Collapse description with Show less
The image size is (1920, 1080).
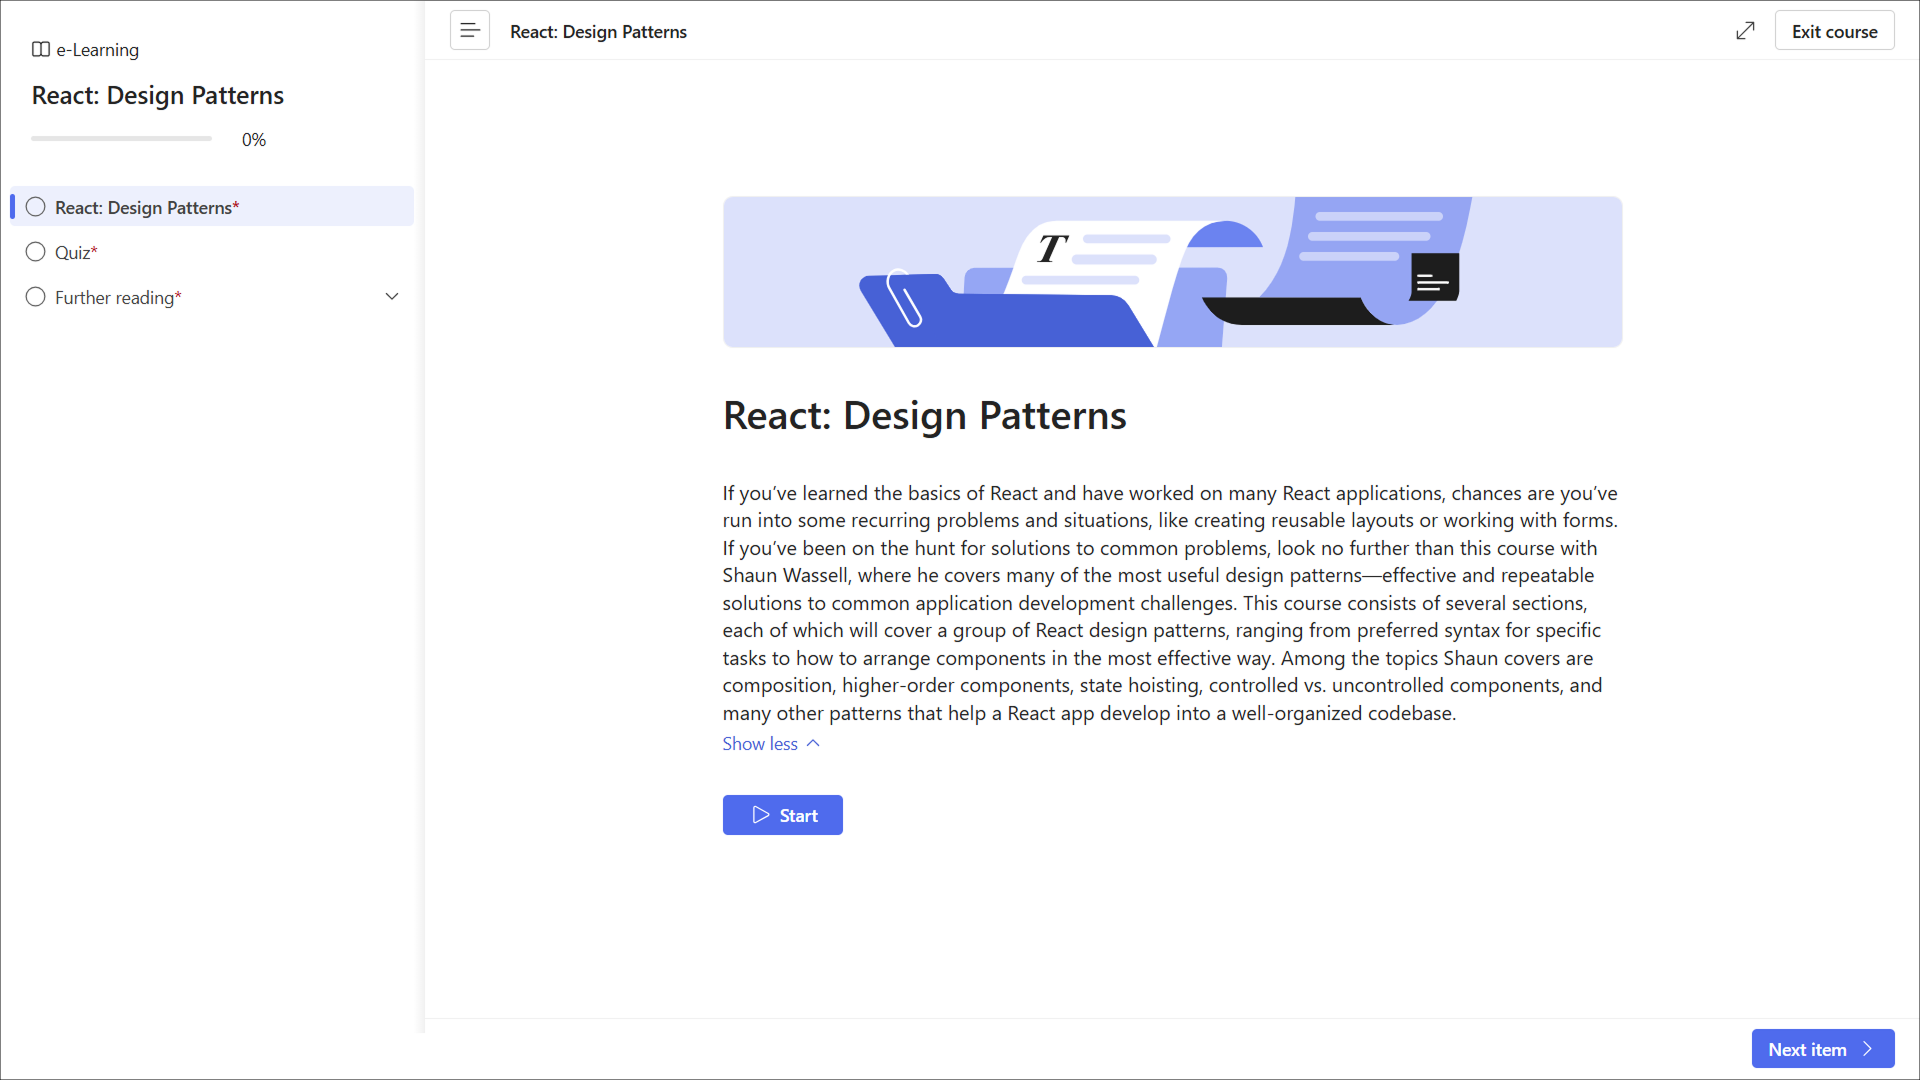[x=760, y=743]
